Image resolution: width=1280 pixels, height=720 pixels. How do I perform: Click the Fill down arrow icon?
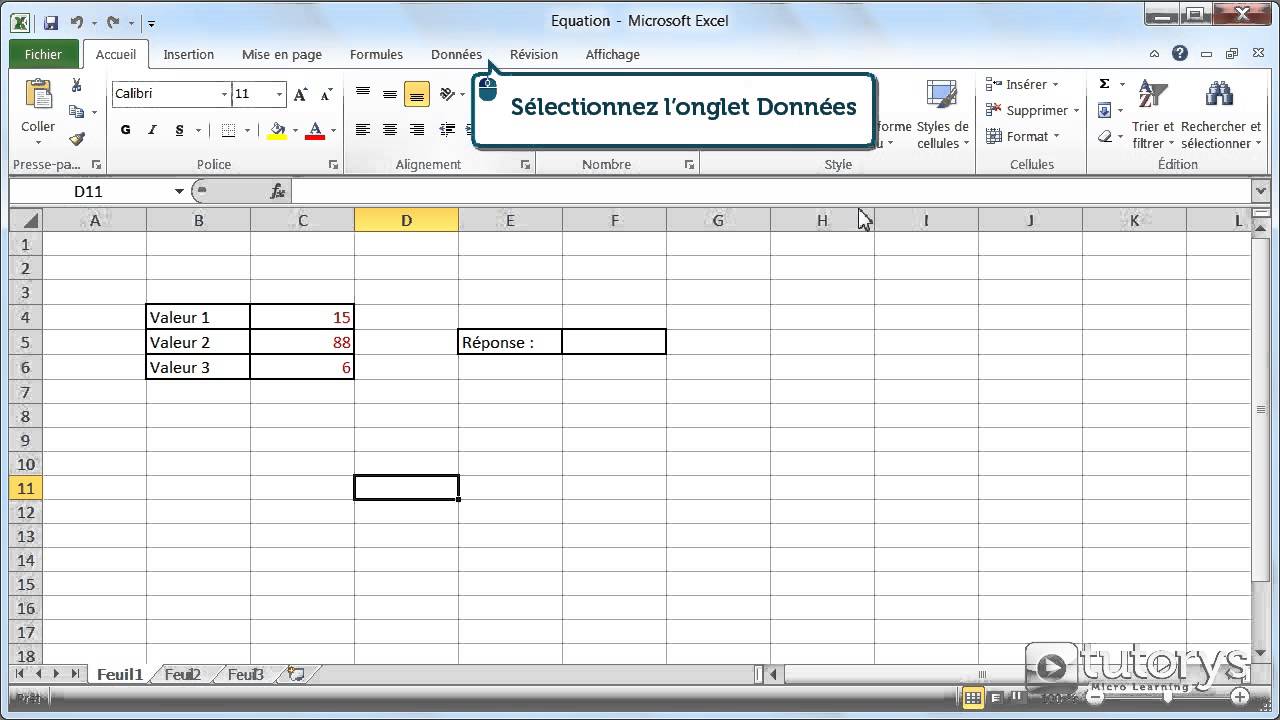click(x=1105, y=111)
